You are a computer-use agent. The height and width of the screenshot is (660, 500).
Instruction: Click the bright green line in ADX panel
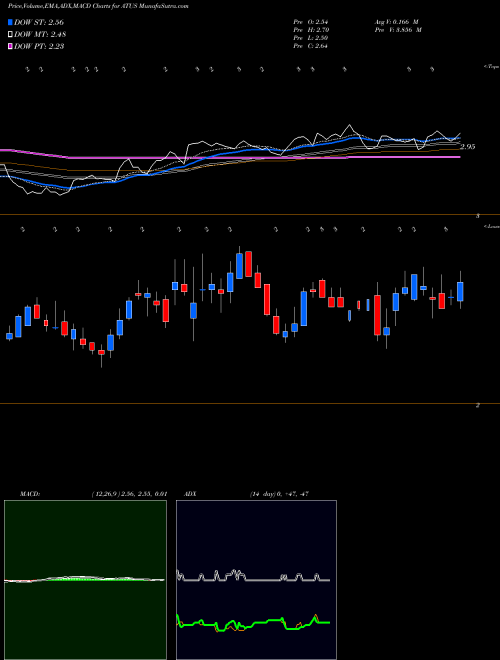[x=253, y=622]
